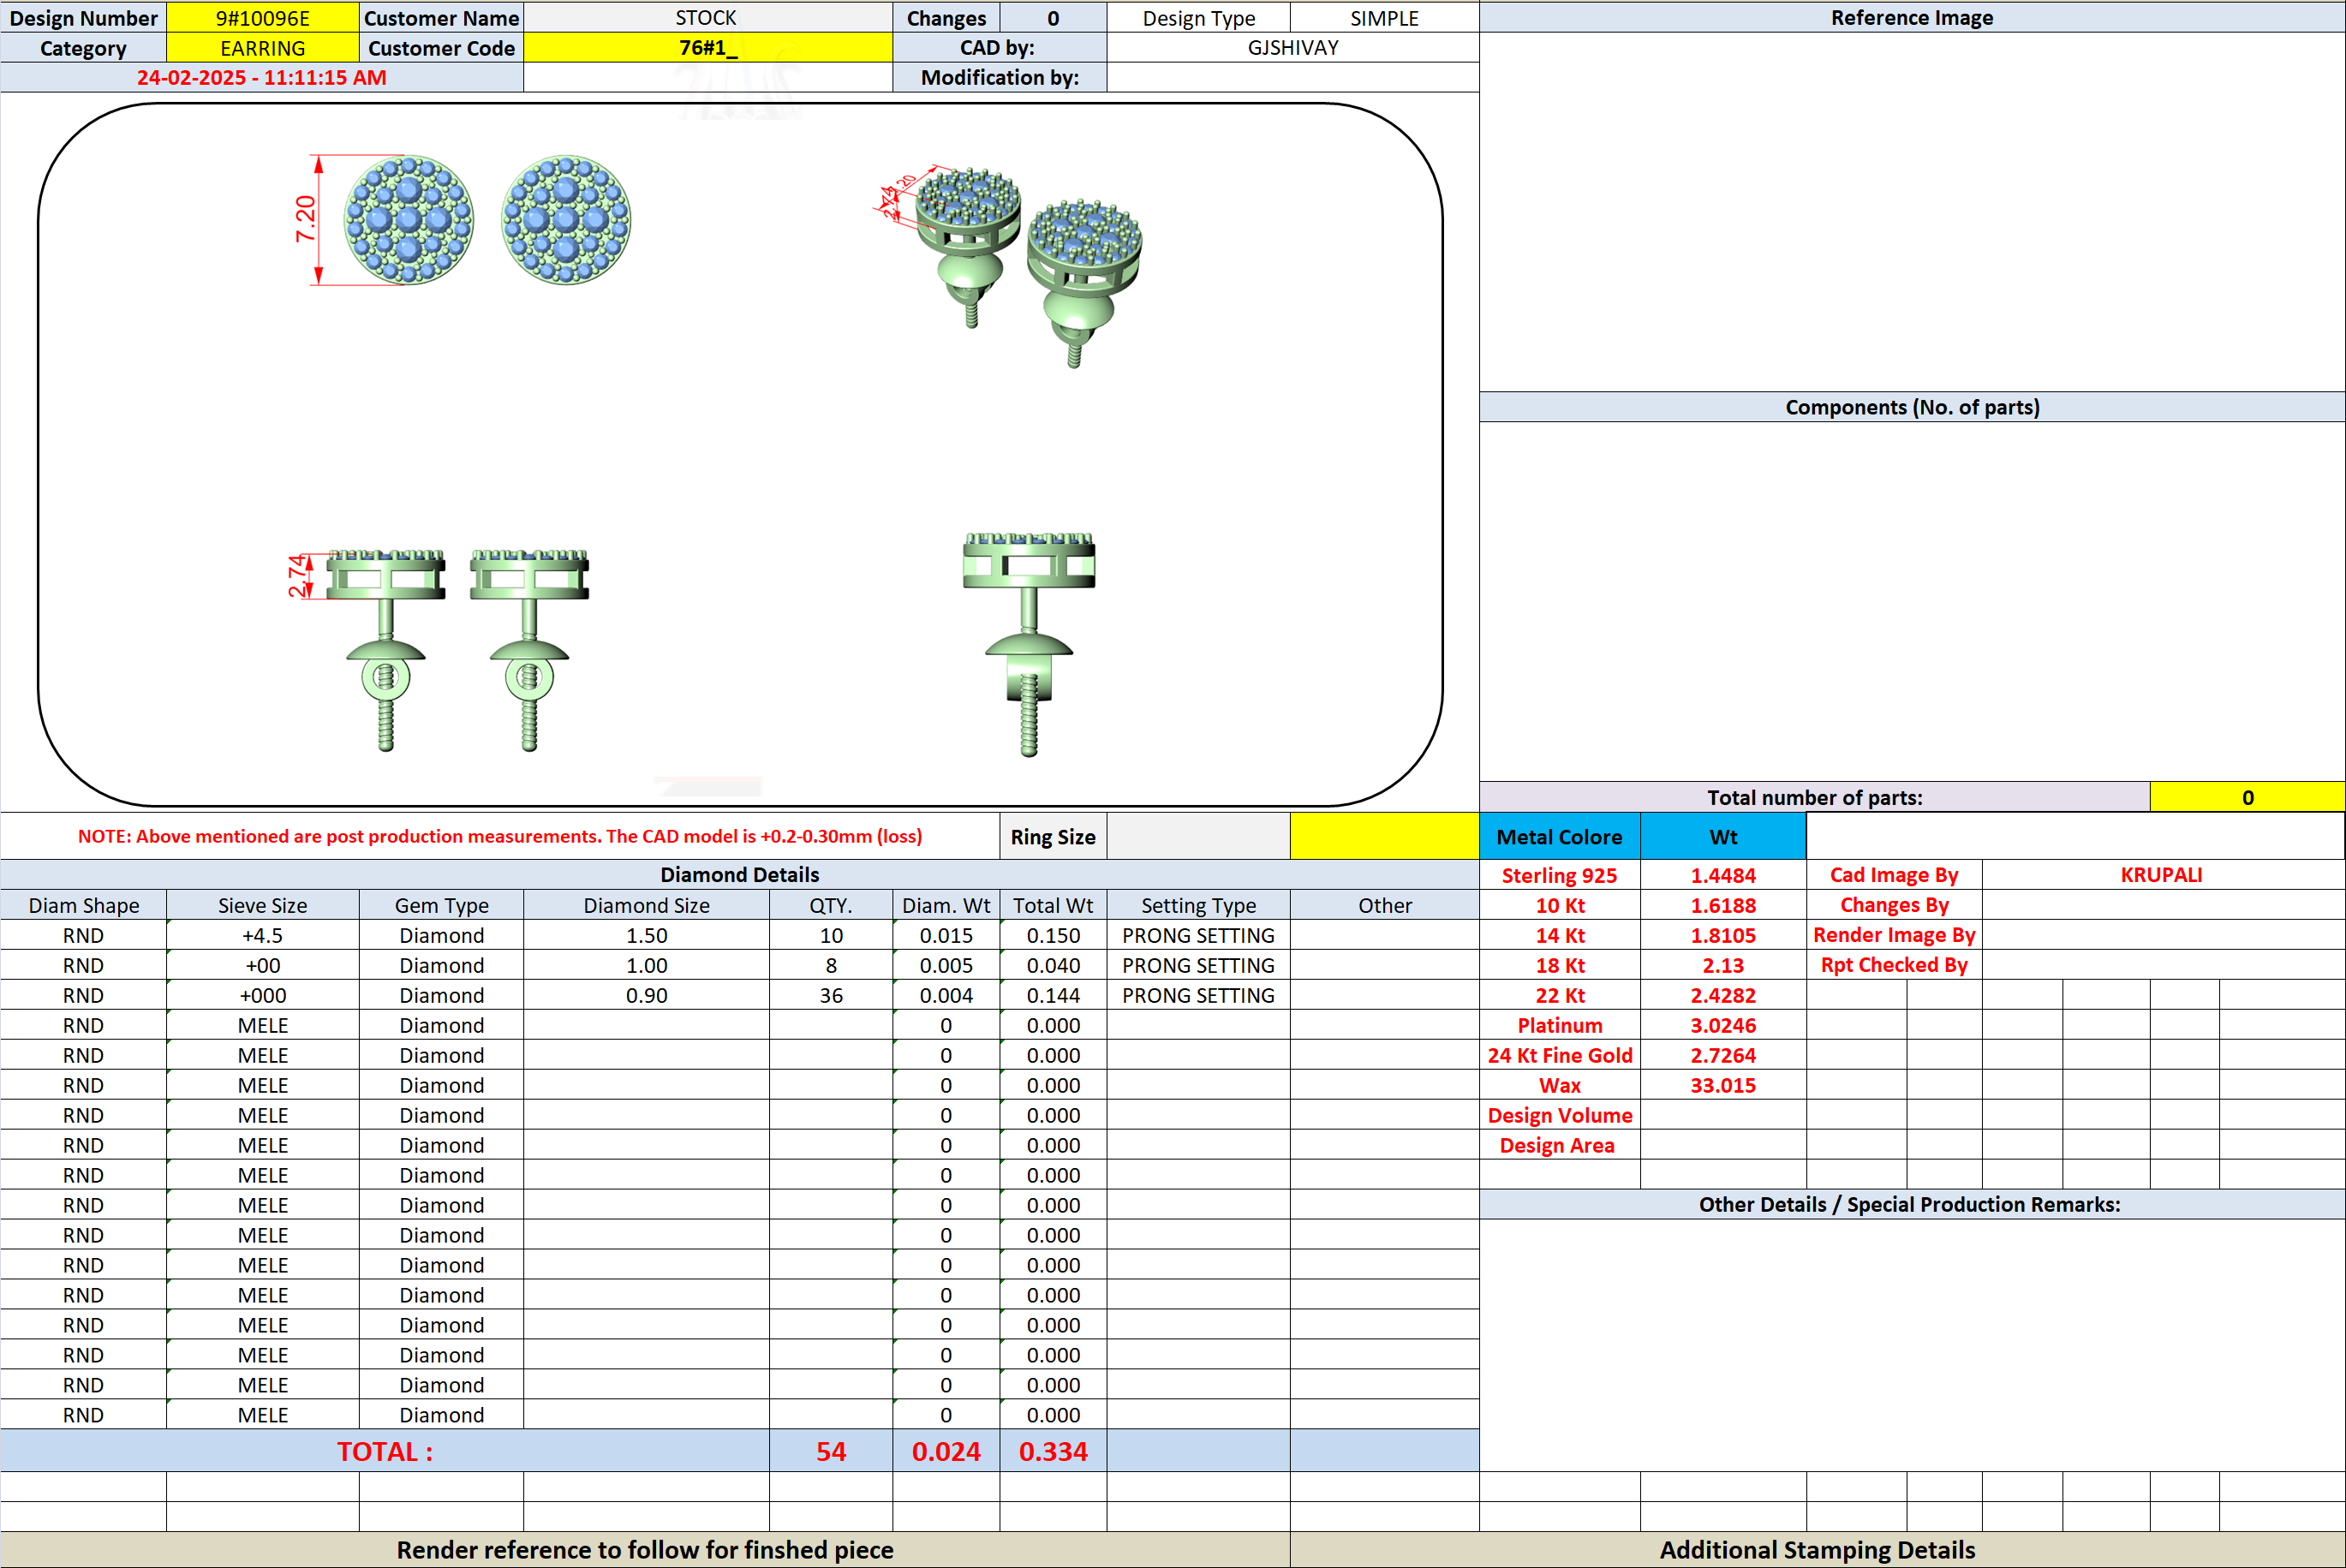Select the date 24-02-2025 - 11:11:15 AM
This screenshot has width=2346, height=1568.
pyautogui.click(x=261, y=78)
